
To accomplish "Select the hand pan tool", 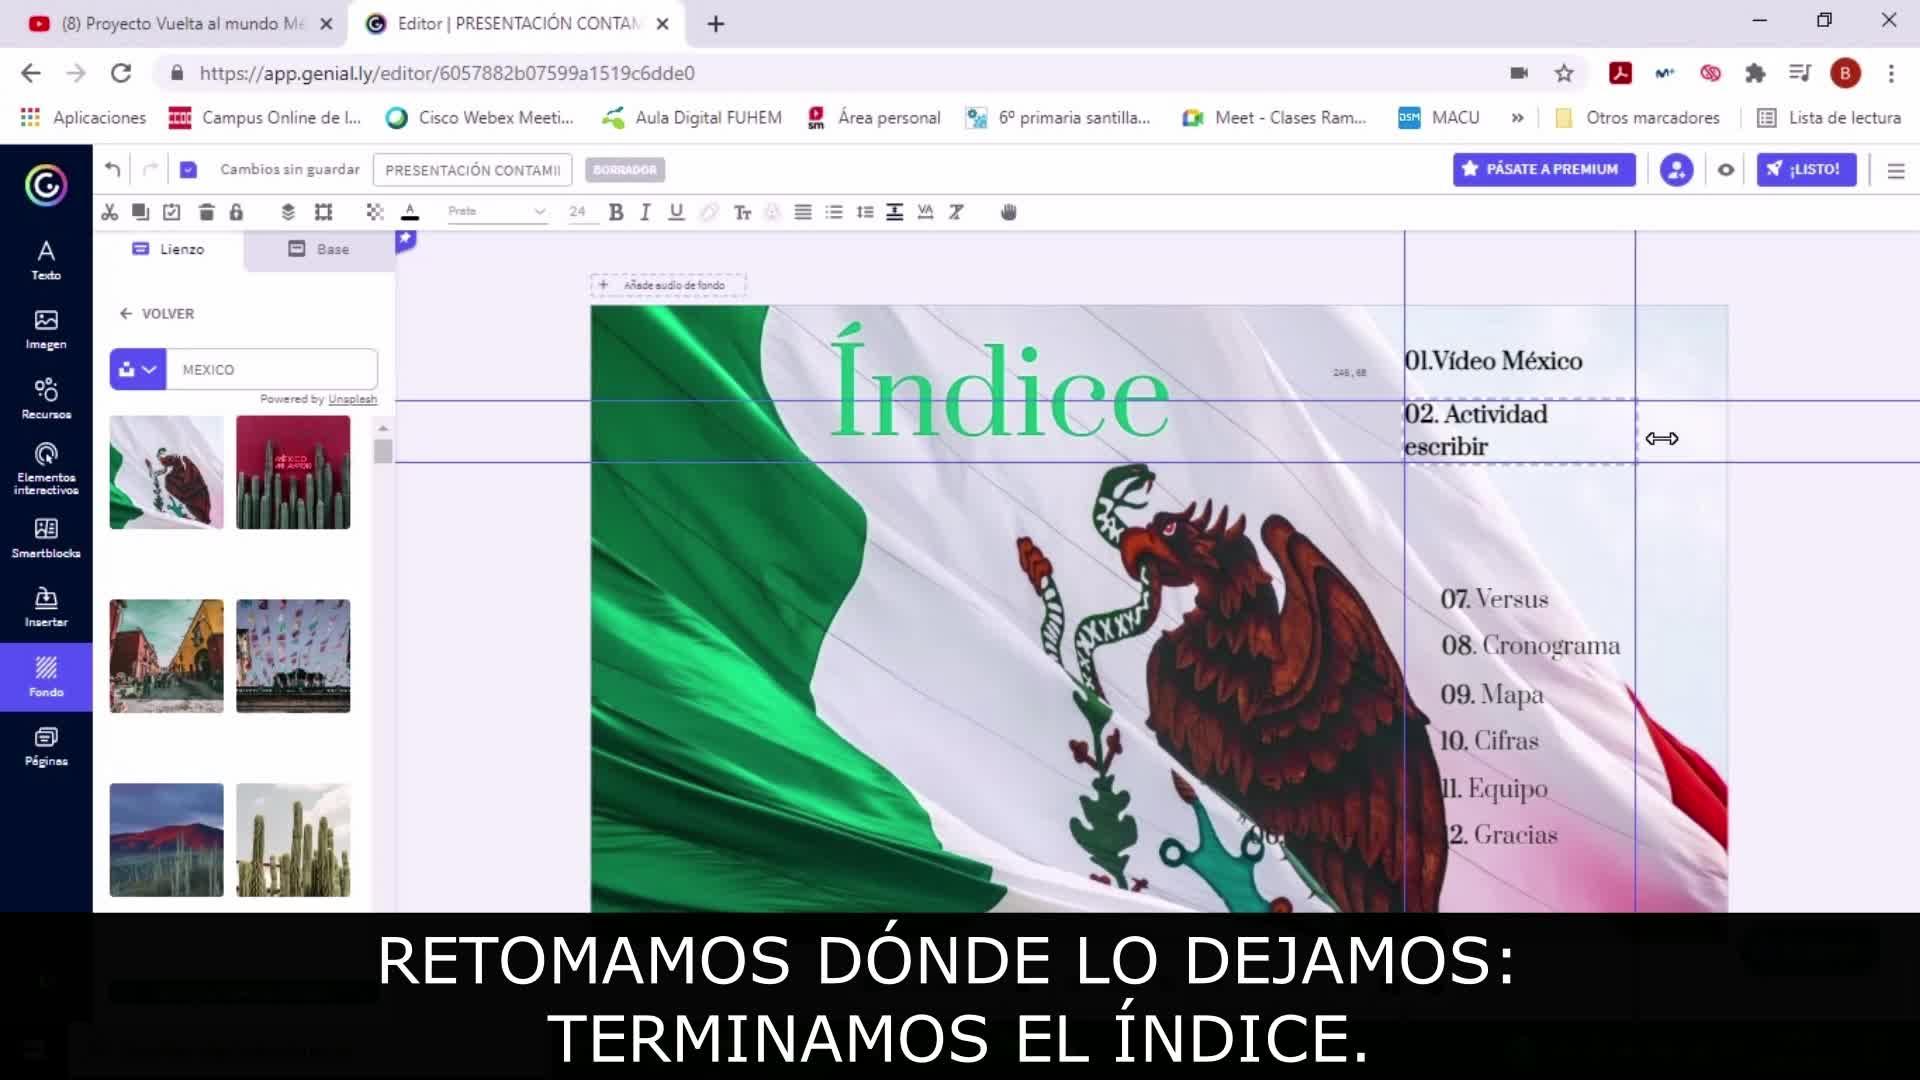I will coord(1008,212).
